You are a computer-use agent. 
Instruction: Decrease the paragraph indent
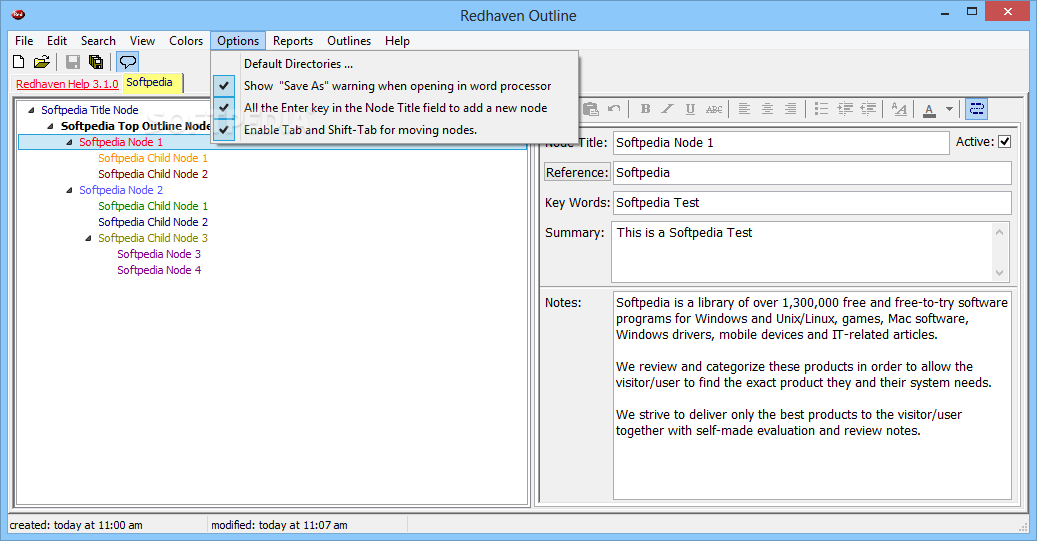868,109
